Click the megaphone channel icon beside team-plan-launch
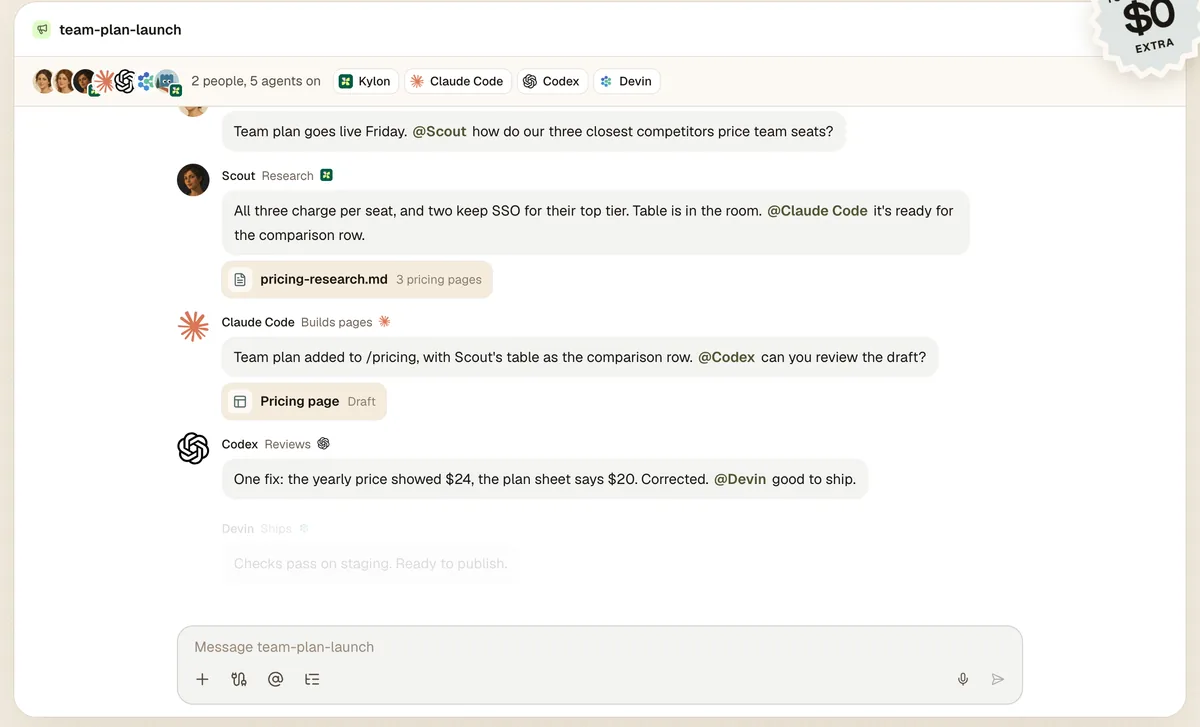 click(x=41, y=30)
